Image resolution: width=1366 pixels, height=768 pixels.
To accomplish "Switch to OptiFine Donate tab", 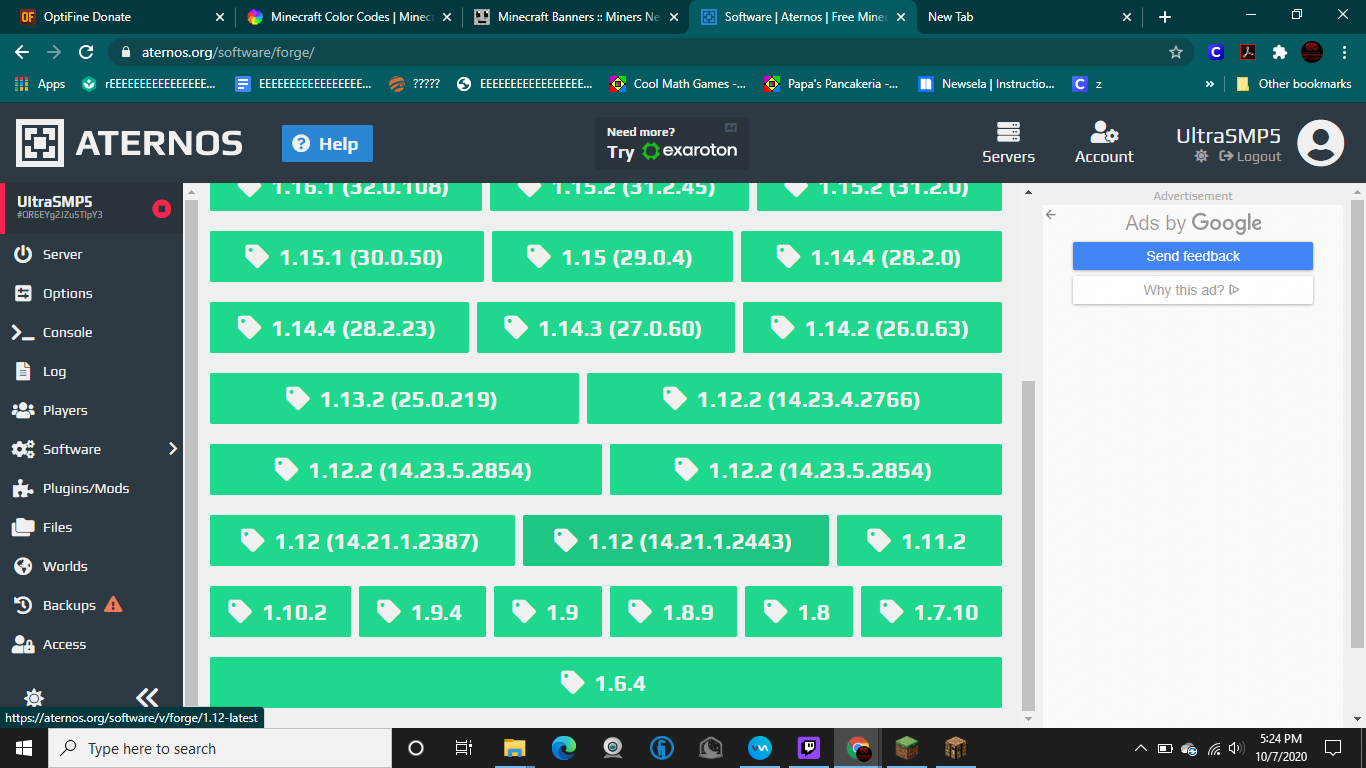I will tap(119, 17).
